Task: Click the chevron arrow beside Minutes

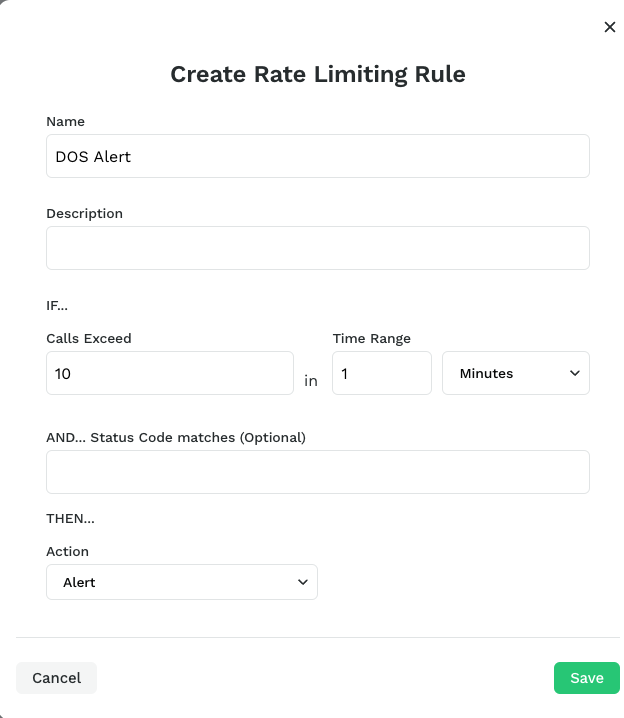Action: [575, 373]
